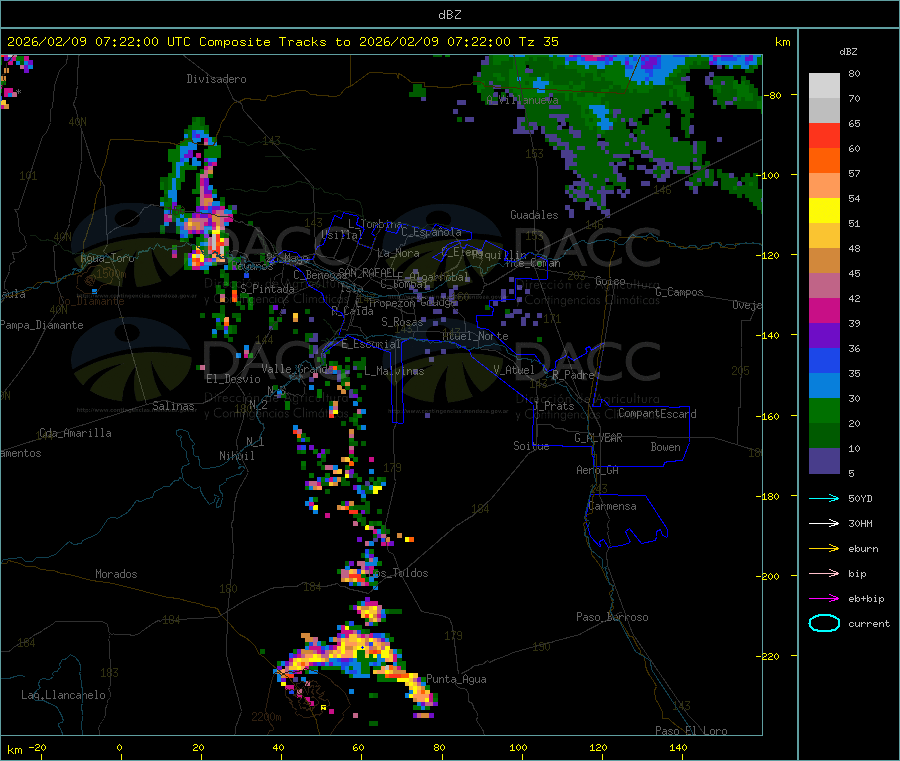Screen dimensions: 900x761
Task: Click the Atuel_Norte map label
Action: 475,336
